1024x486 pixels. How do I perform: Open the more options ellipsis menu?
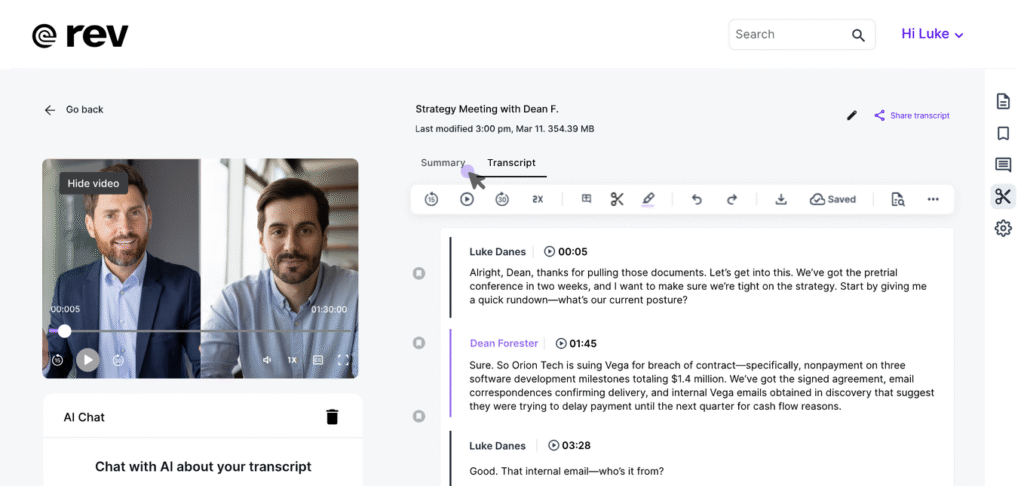933,200
